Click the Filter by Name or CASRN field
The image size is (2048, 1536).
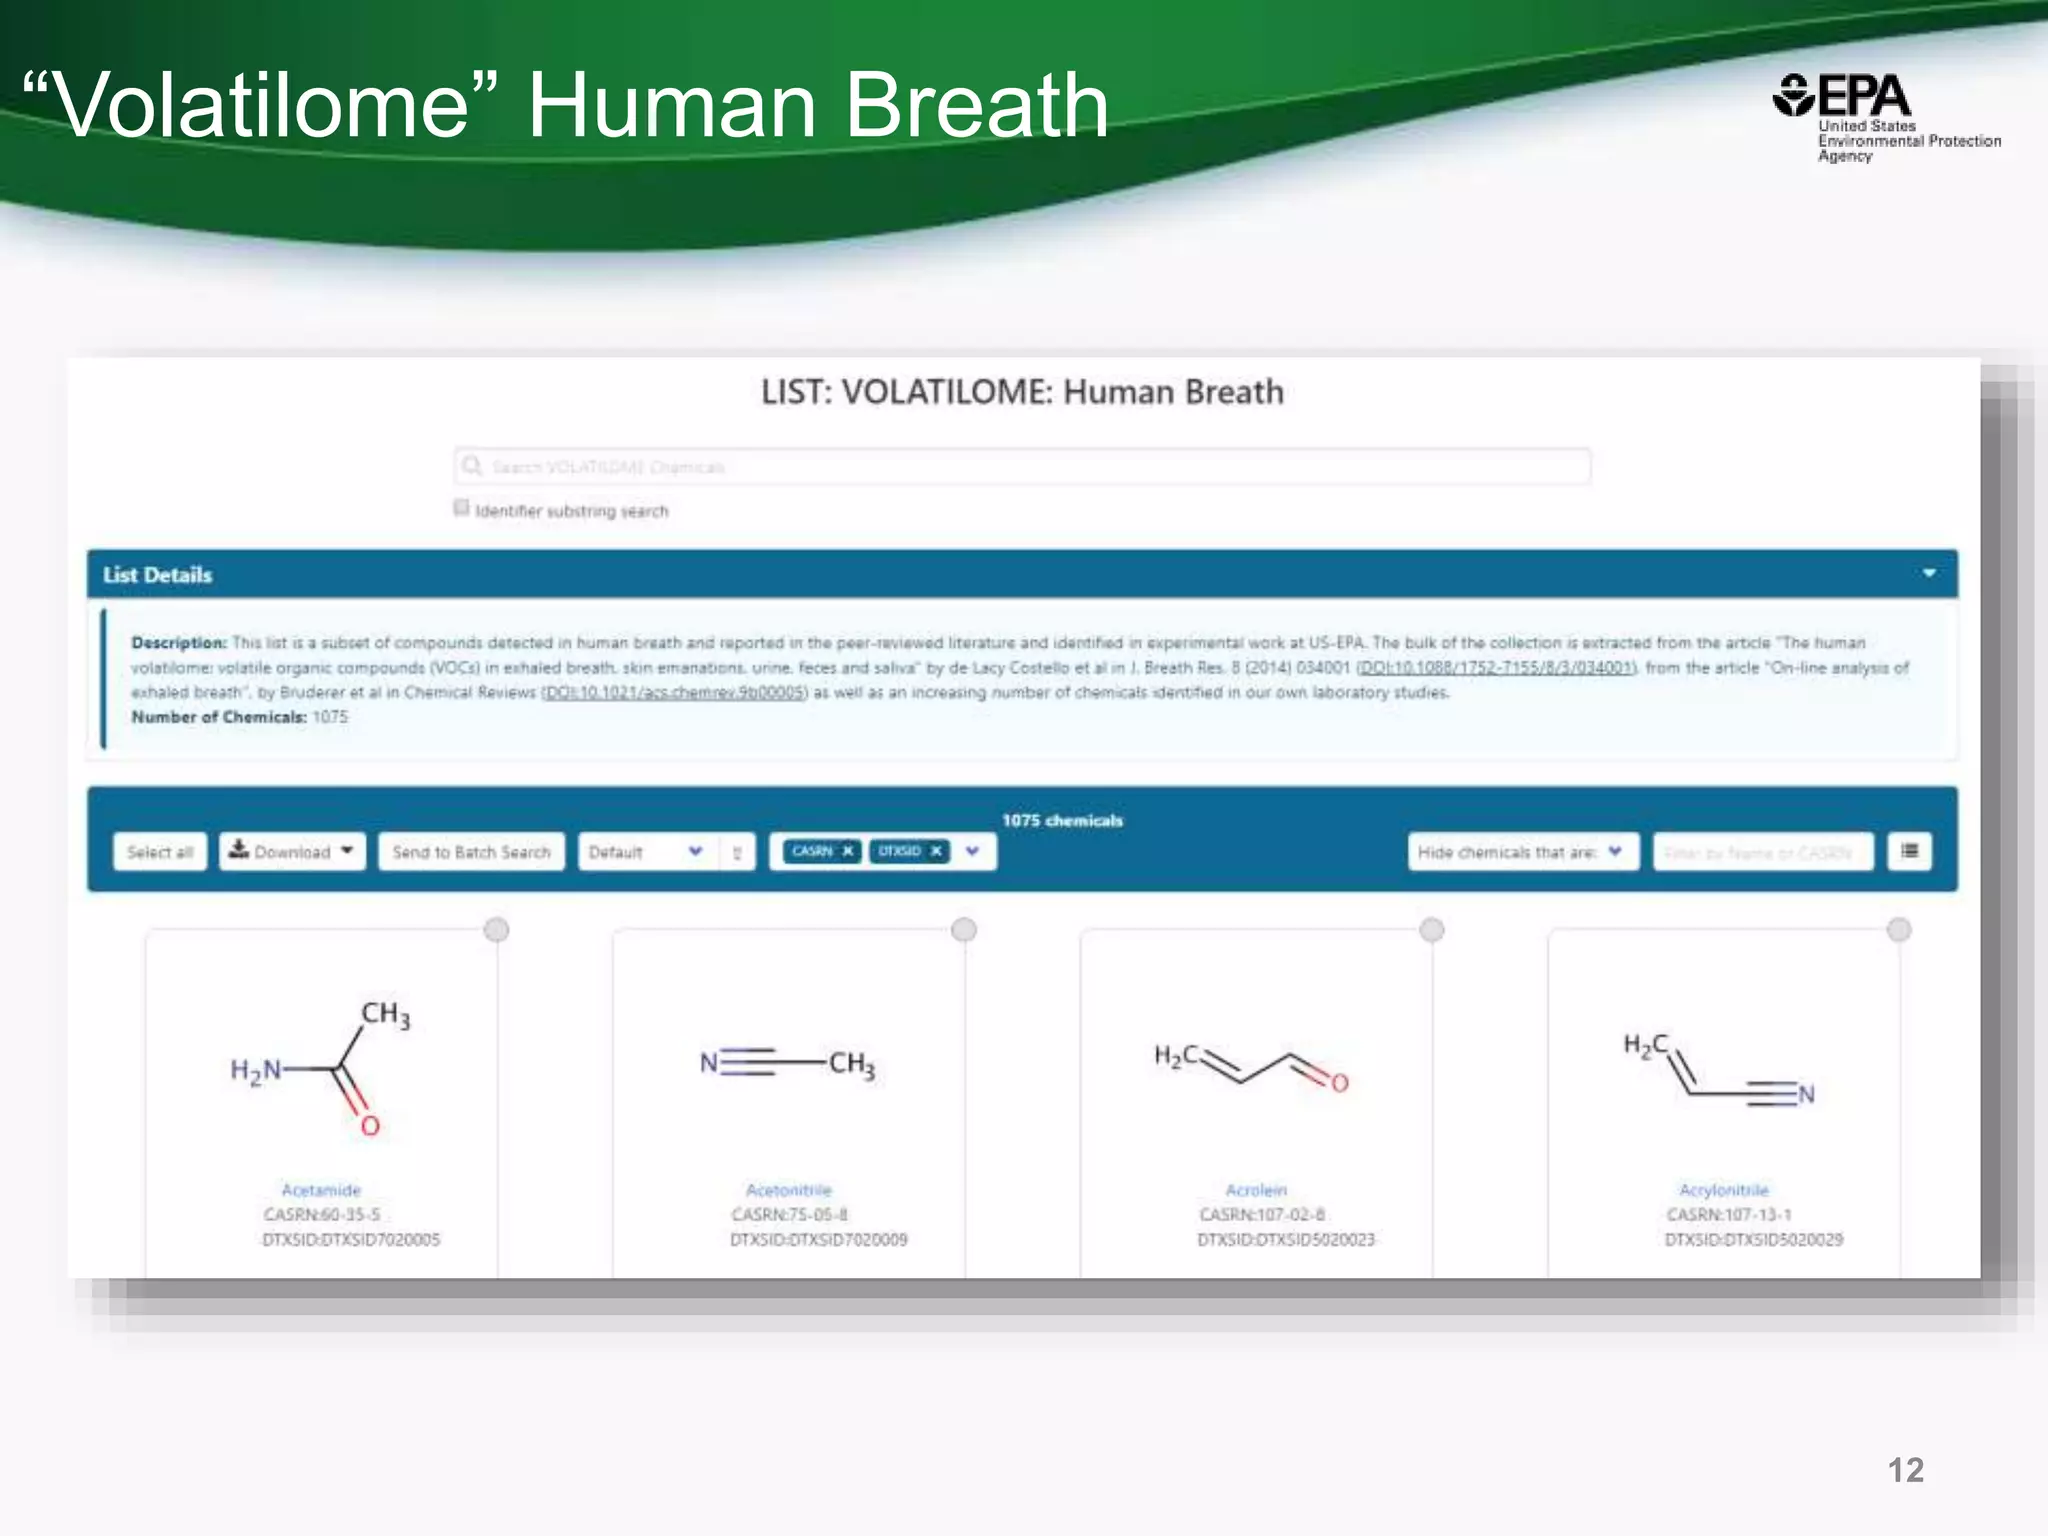(x=1763, y=852)
